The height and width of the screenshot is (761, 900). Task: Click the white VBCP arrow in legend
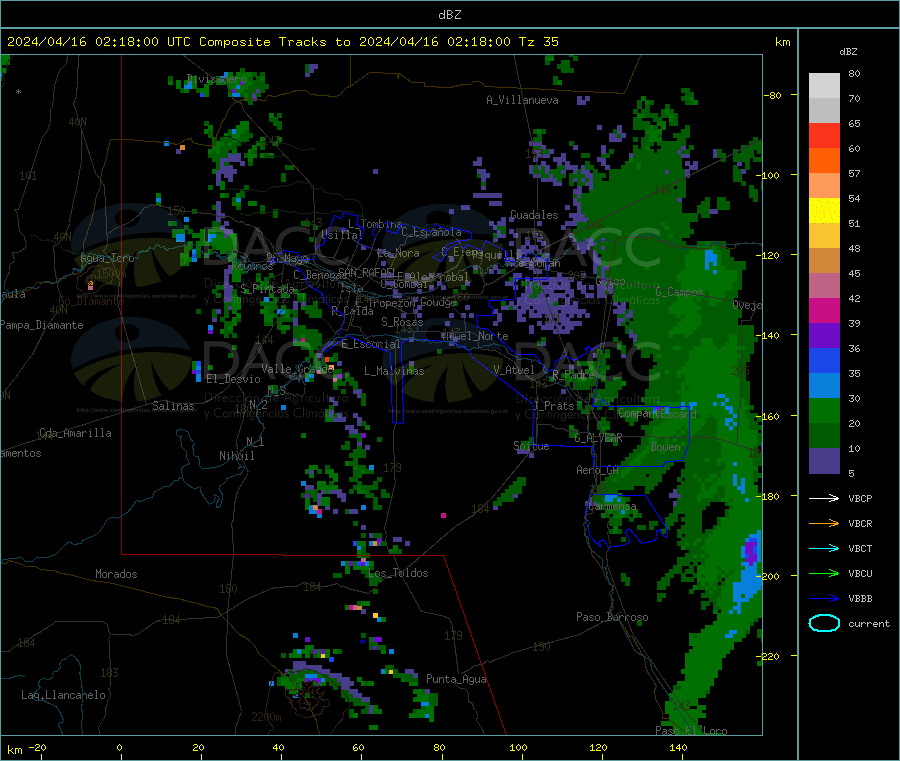(824, 498)
